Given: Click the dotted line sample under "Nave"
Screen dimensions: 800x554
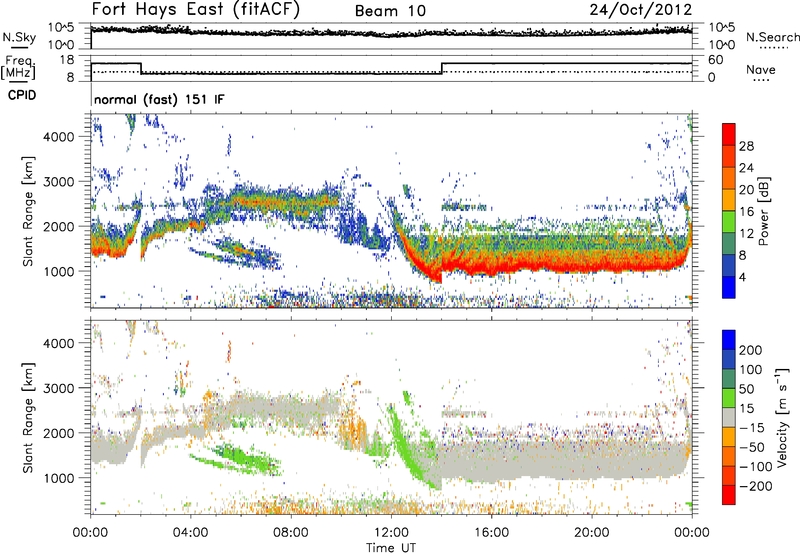Looking at the screenshot, I should (761, 80).
